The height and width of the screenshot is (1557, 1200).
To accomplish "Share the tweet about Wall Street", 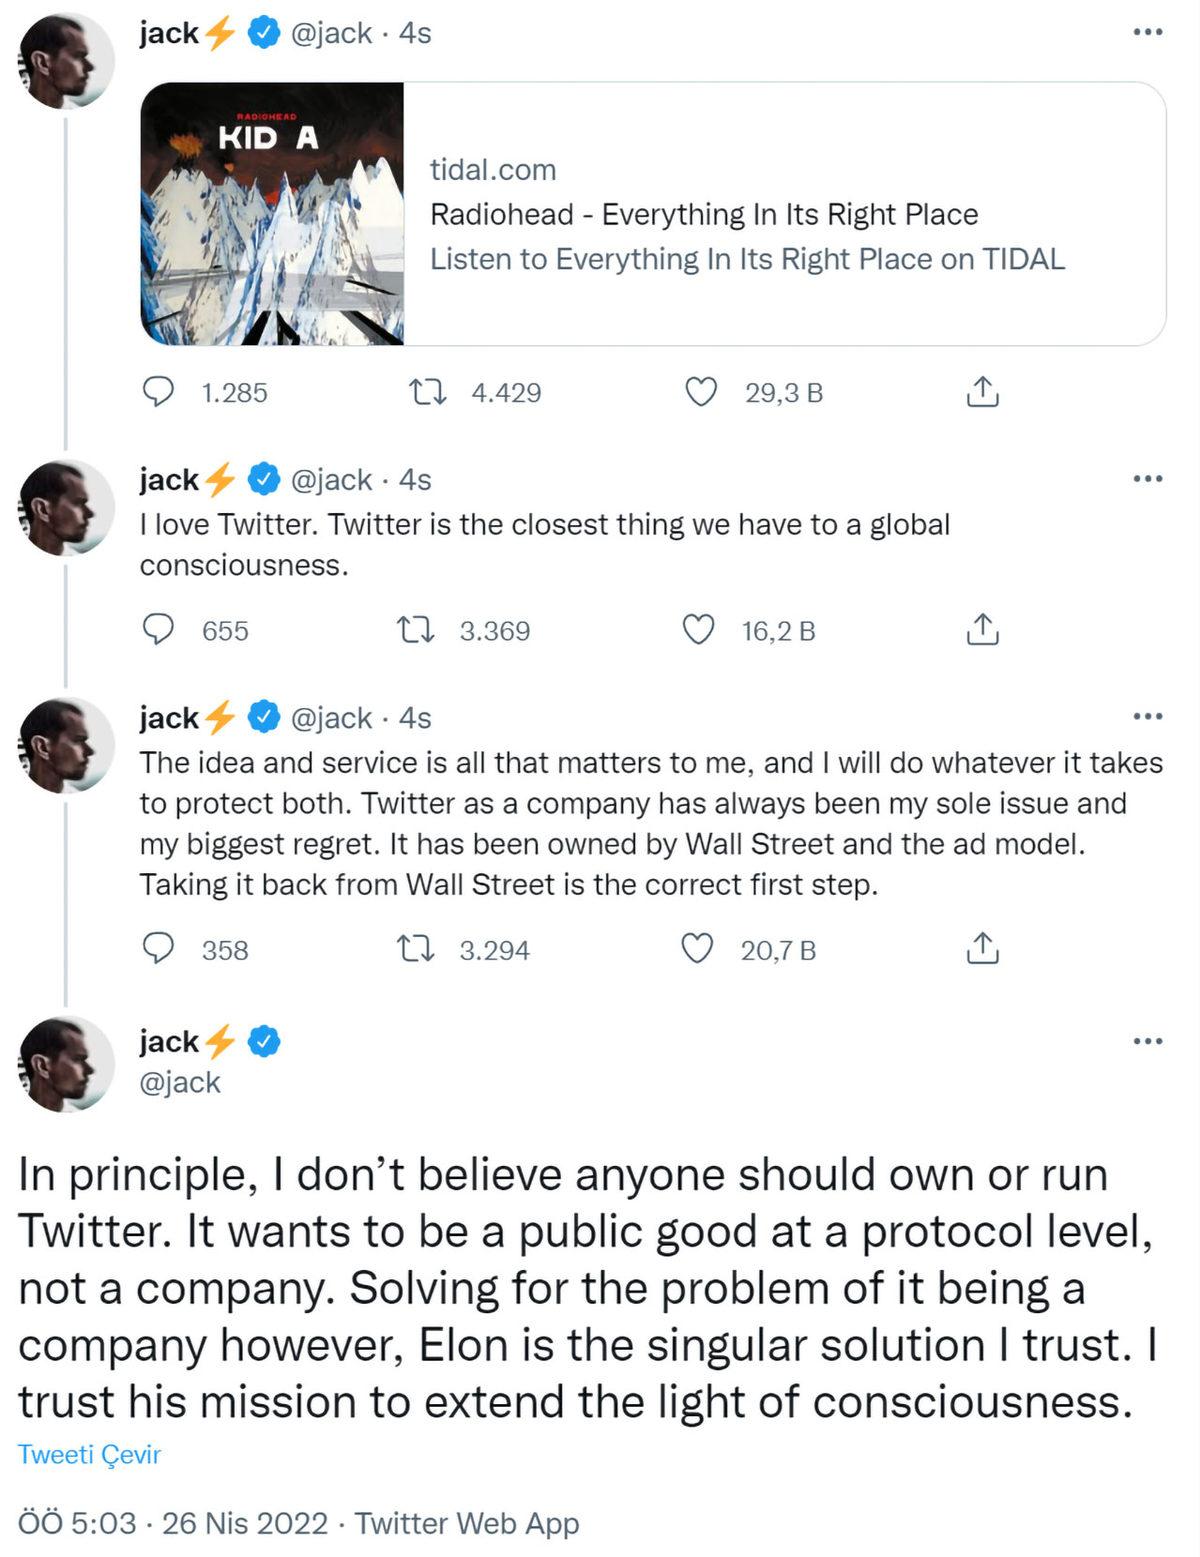I will tap(983, 950).
